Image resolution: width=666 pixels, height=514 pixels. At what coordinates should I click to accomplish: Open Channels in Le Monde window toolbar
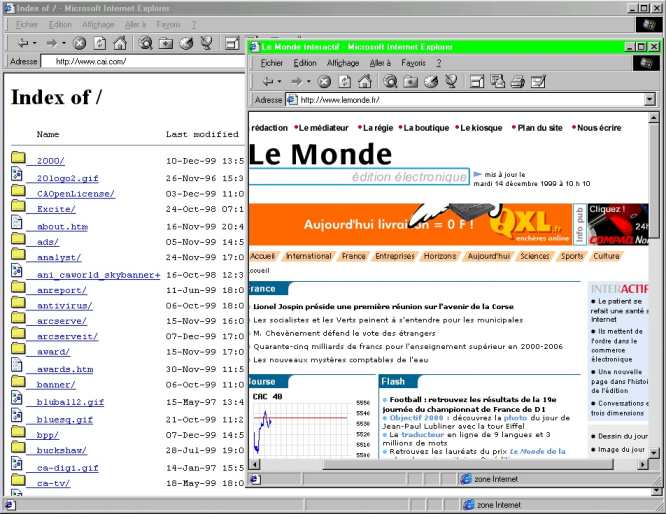[452, 81]
